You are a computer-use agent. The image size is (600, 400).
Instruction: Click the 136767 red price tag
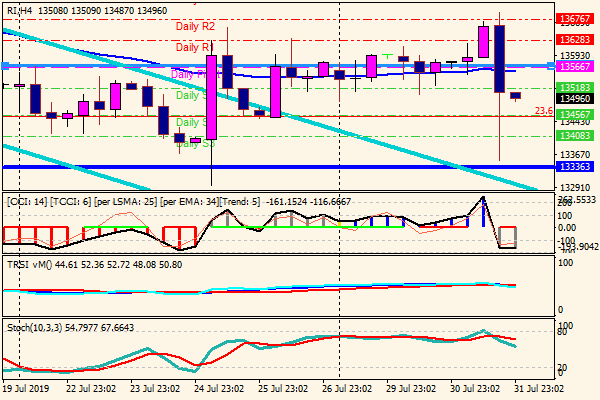574,19
